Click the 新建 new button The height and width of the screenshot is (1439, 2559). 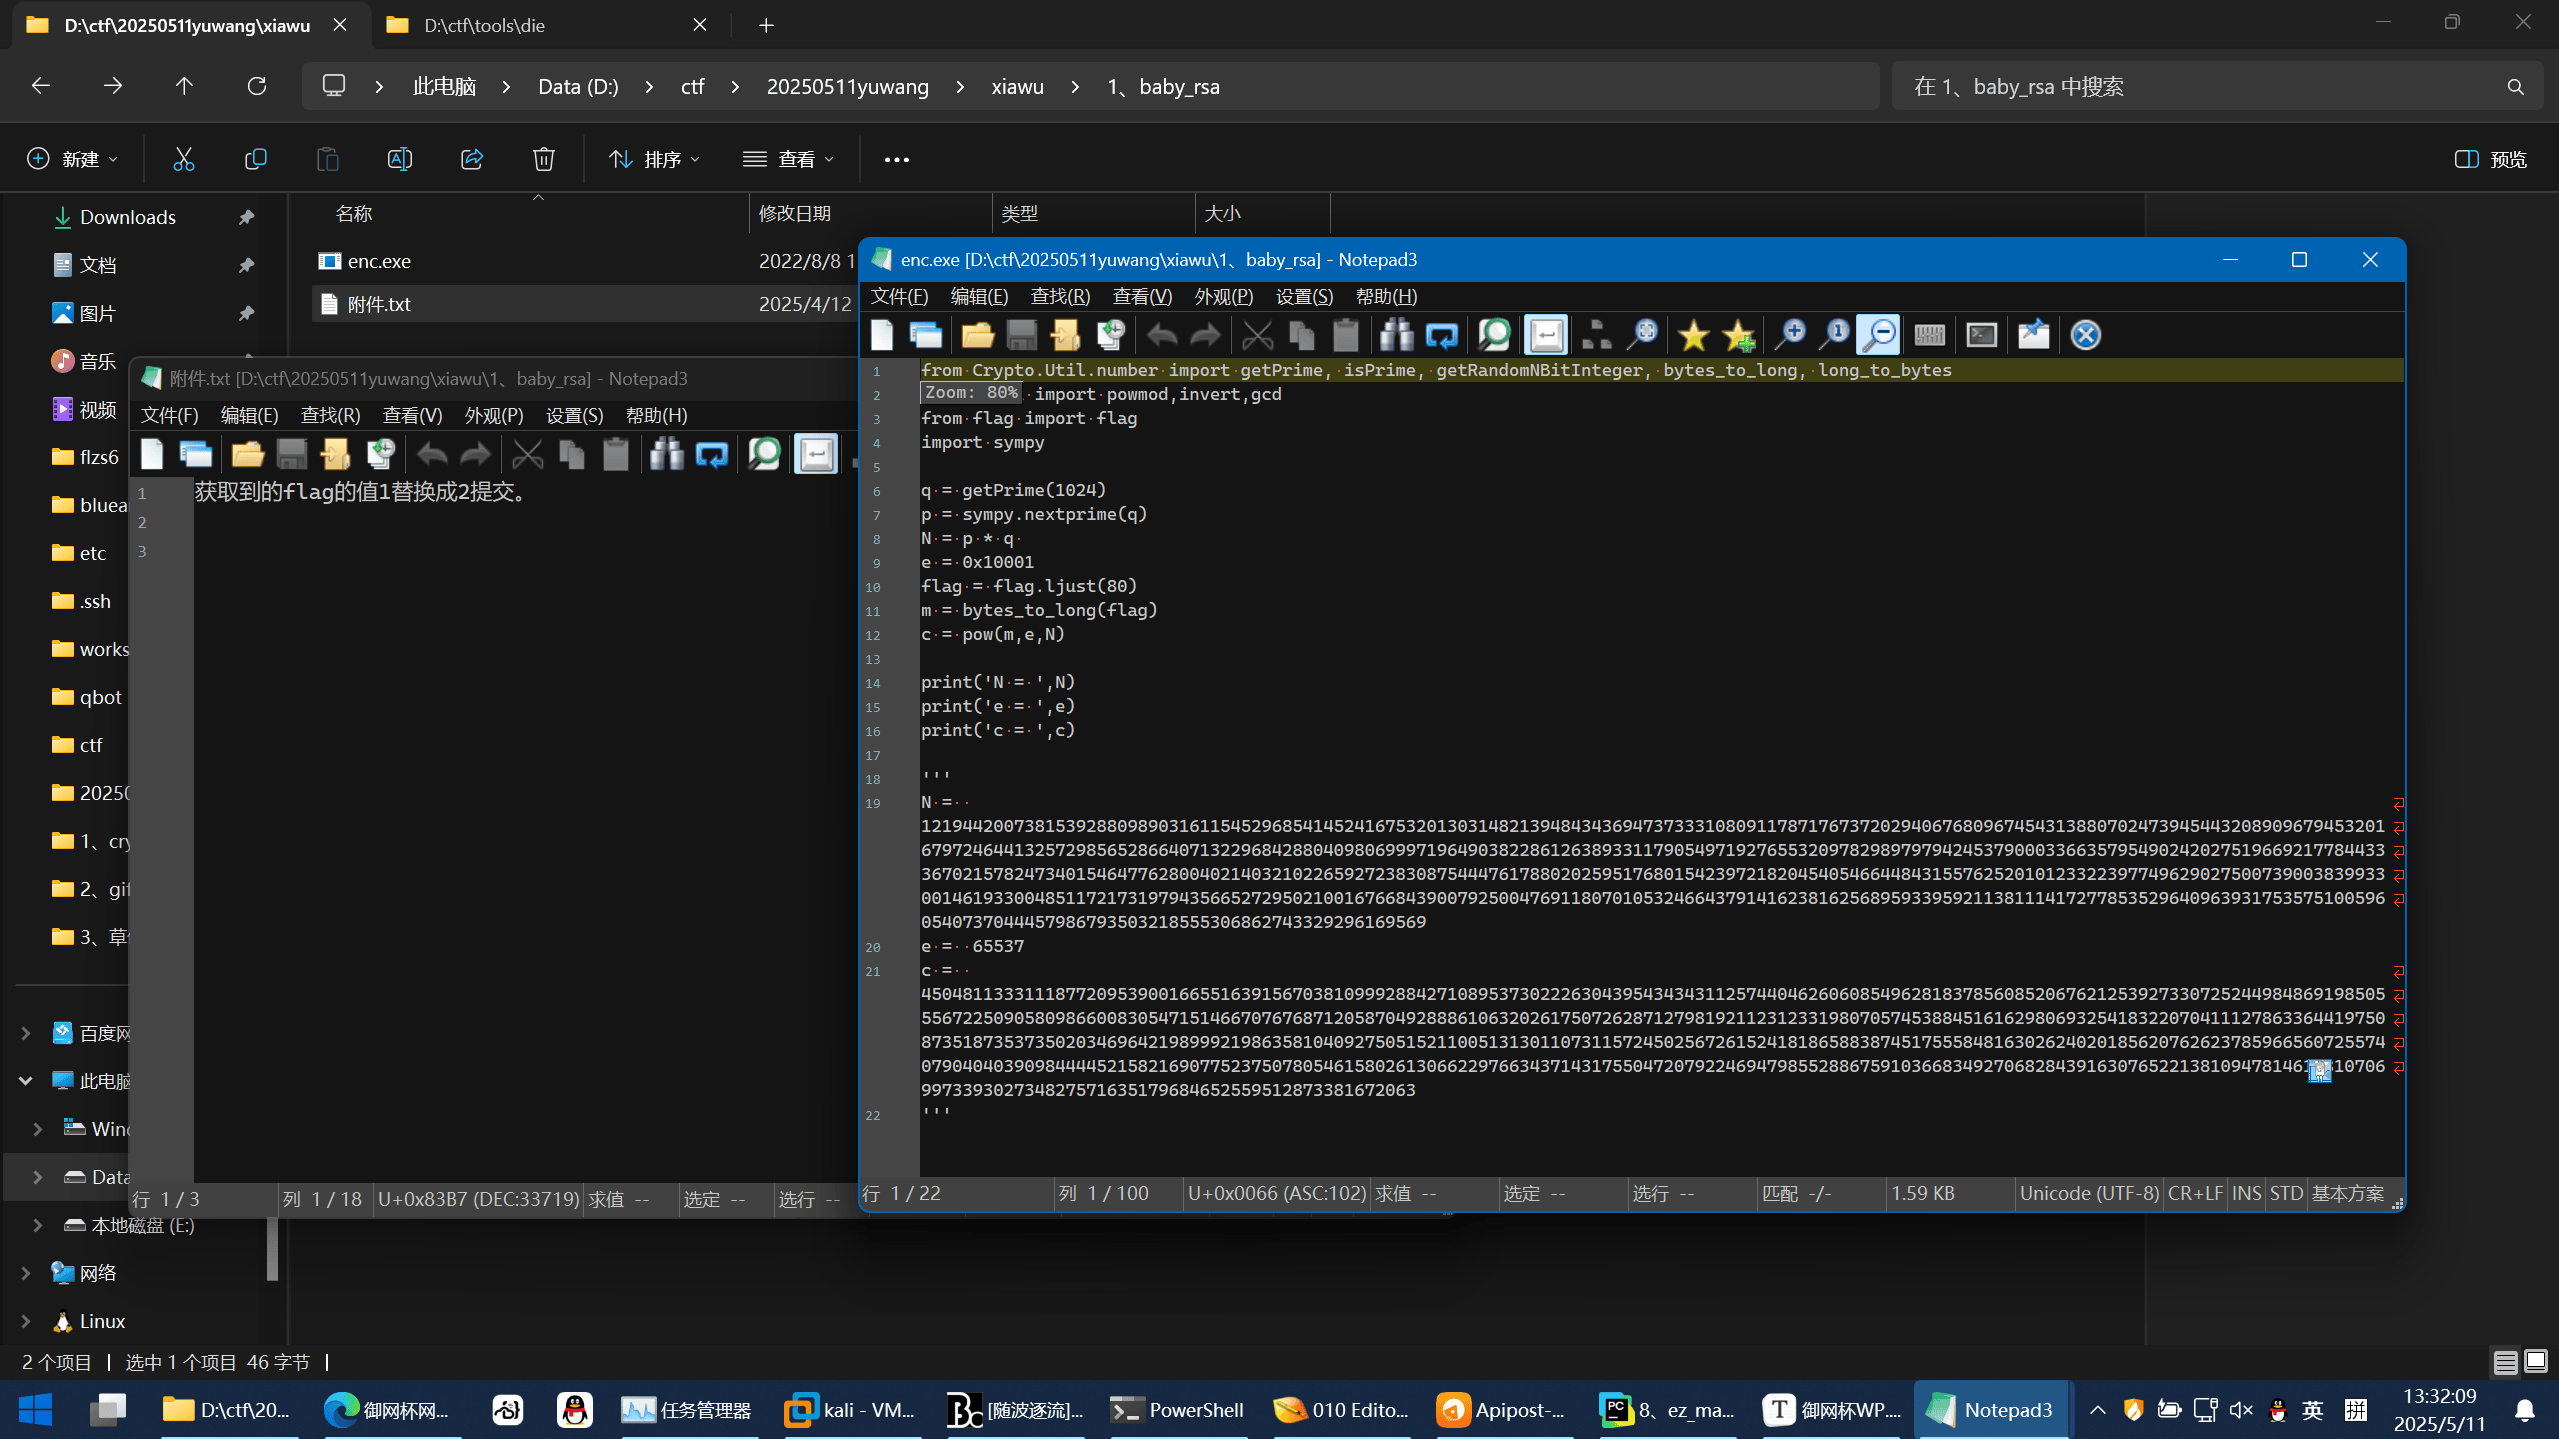pos(73,159)
